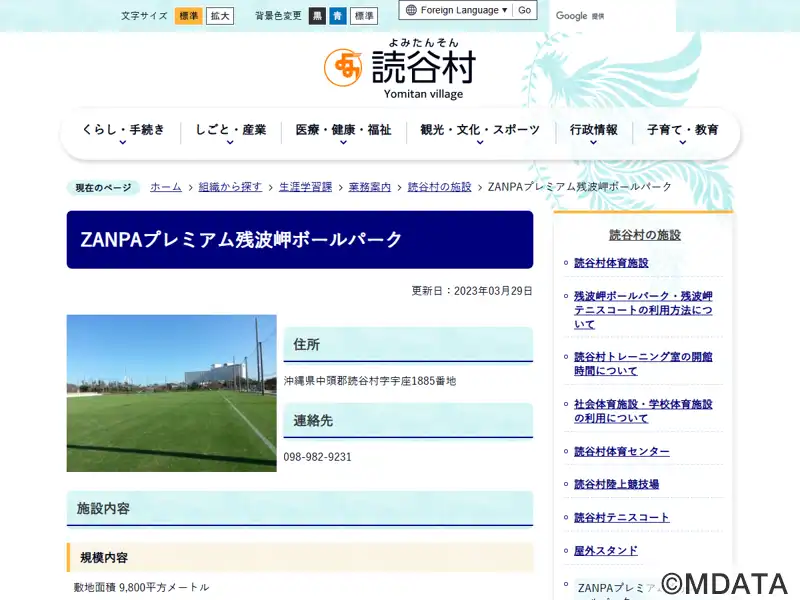Expand the くらし・手続き menu
800x600 pixels.
pyautogui.click(x=123, y=132)
